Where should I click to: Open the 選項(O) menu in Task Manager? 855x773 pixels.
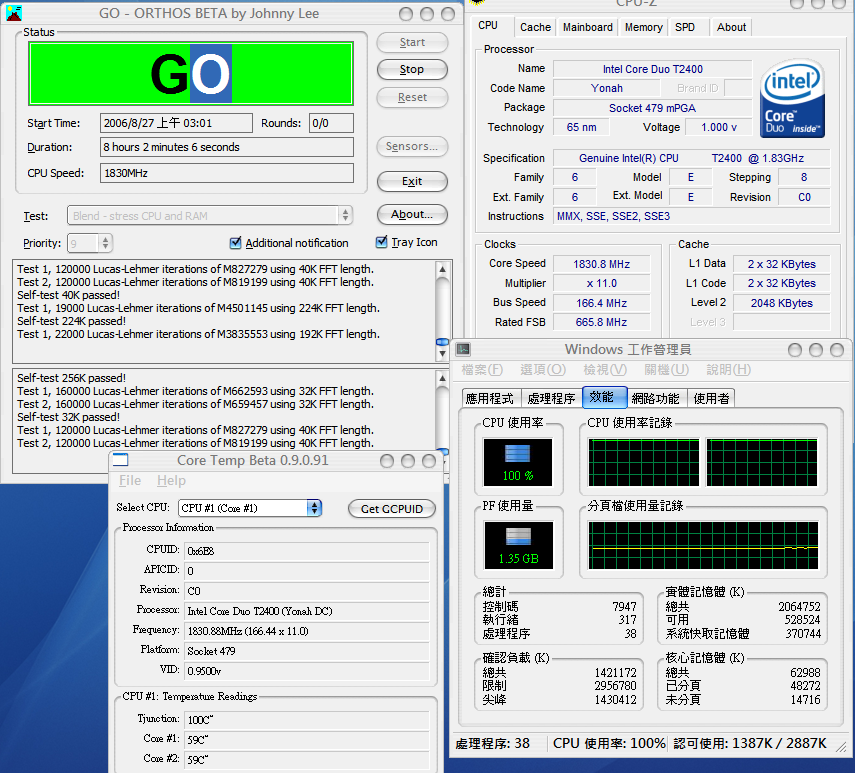[543, 370]
